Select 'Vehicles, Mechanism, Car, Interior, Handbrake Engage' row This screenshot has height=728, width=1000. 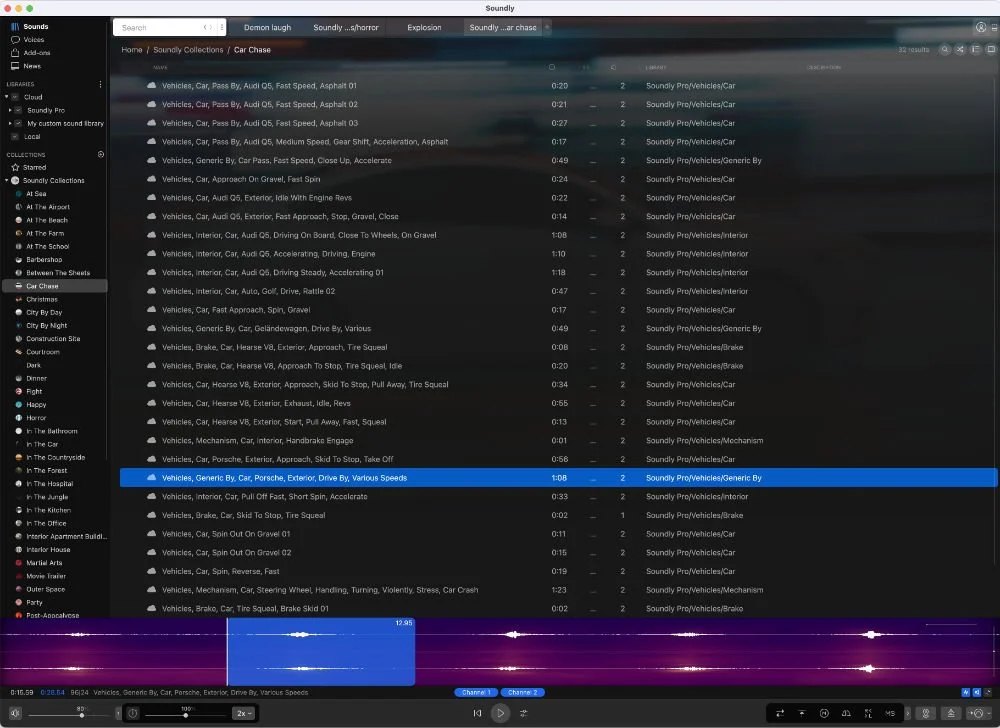click(558, 440)
